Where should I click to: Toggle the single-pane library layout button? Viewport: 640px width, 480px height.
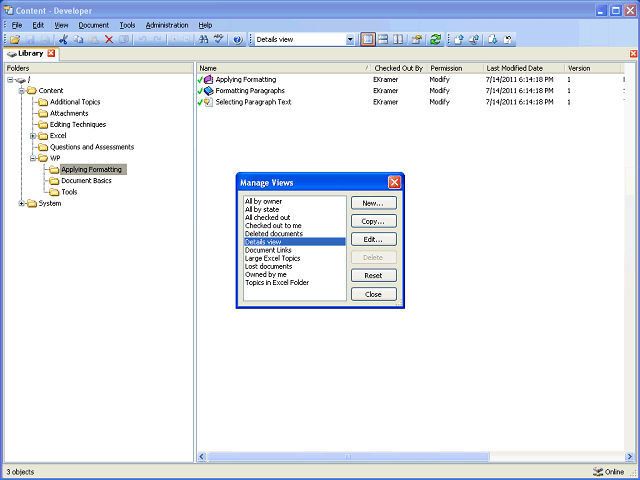pos(368,40)
